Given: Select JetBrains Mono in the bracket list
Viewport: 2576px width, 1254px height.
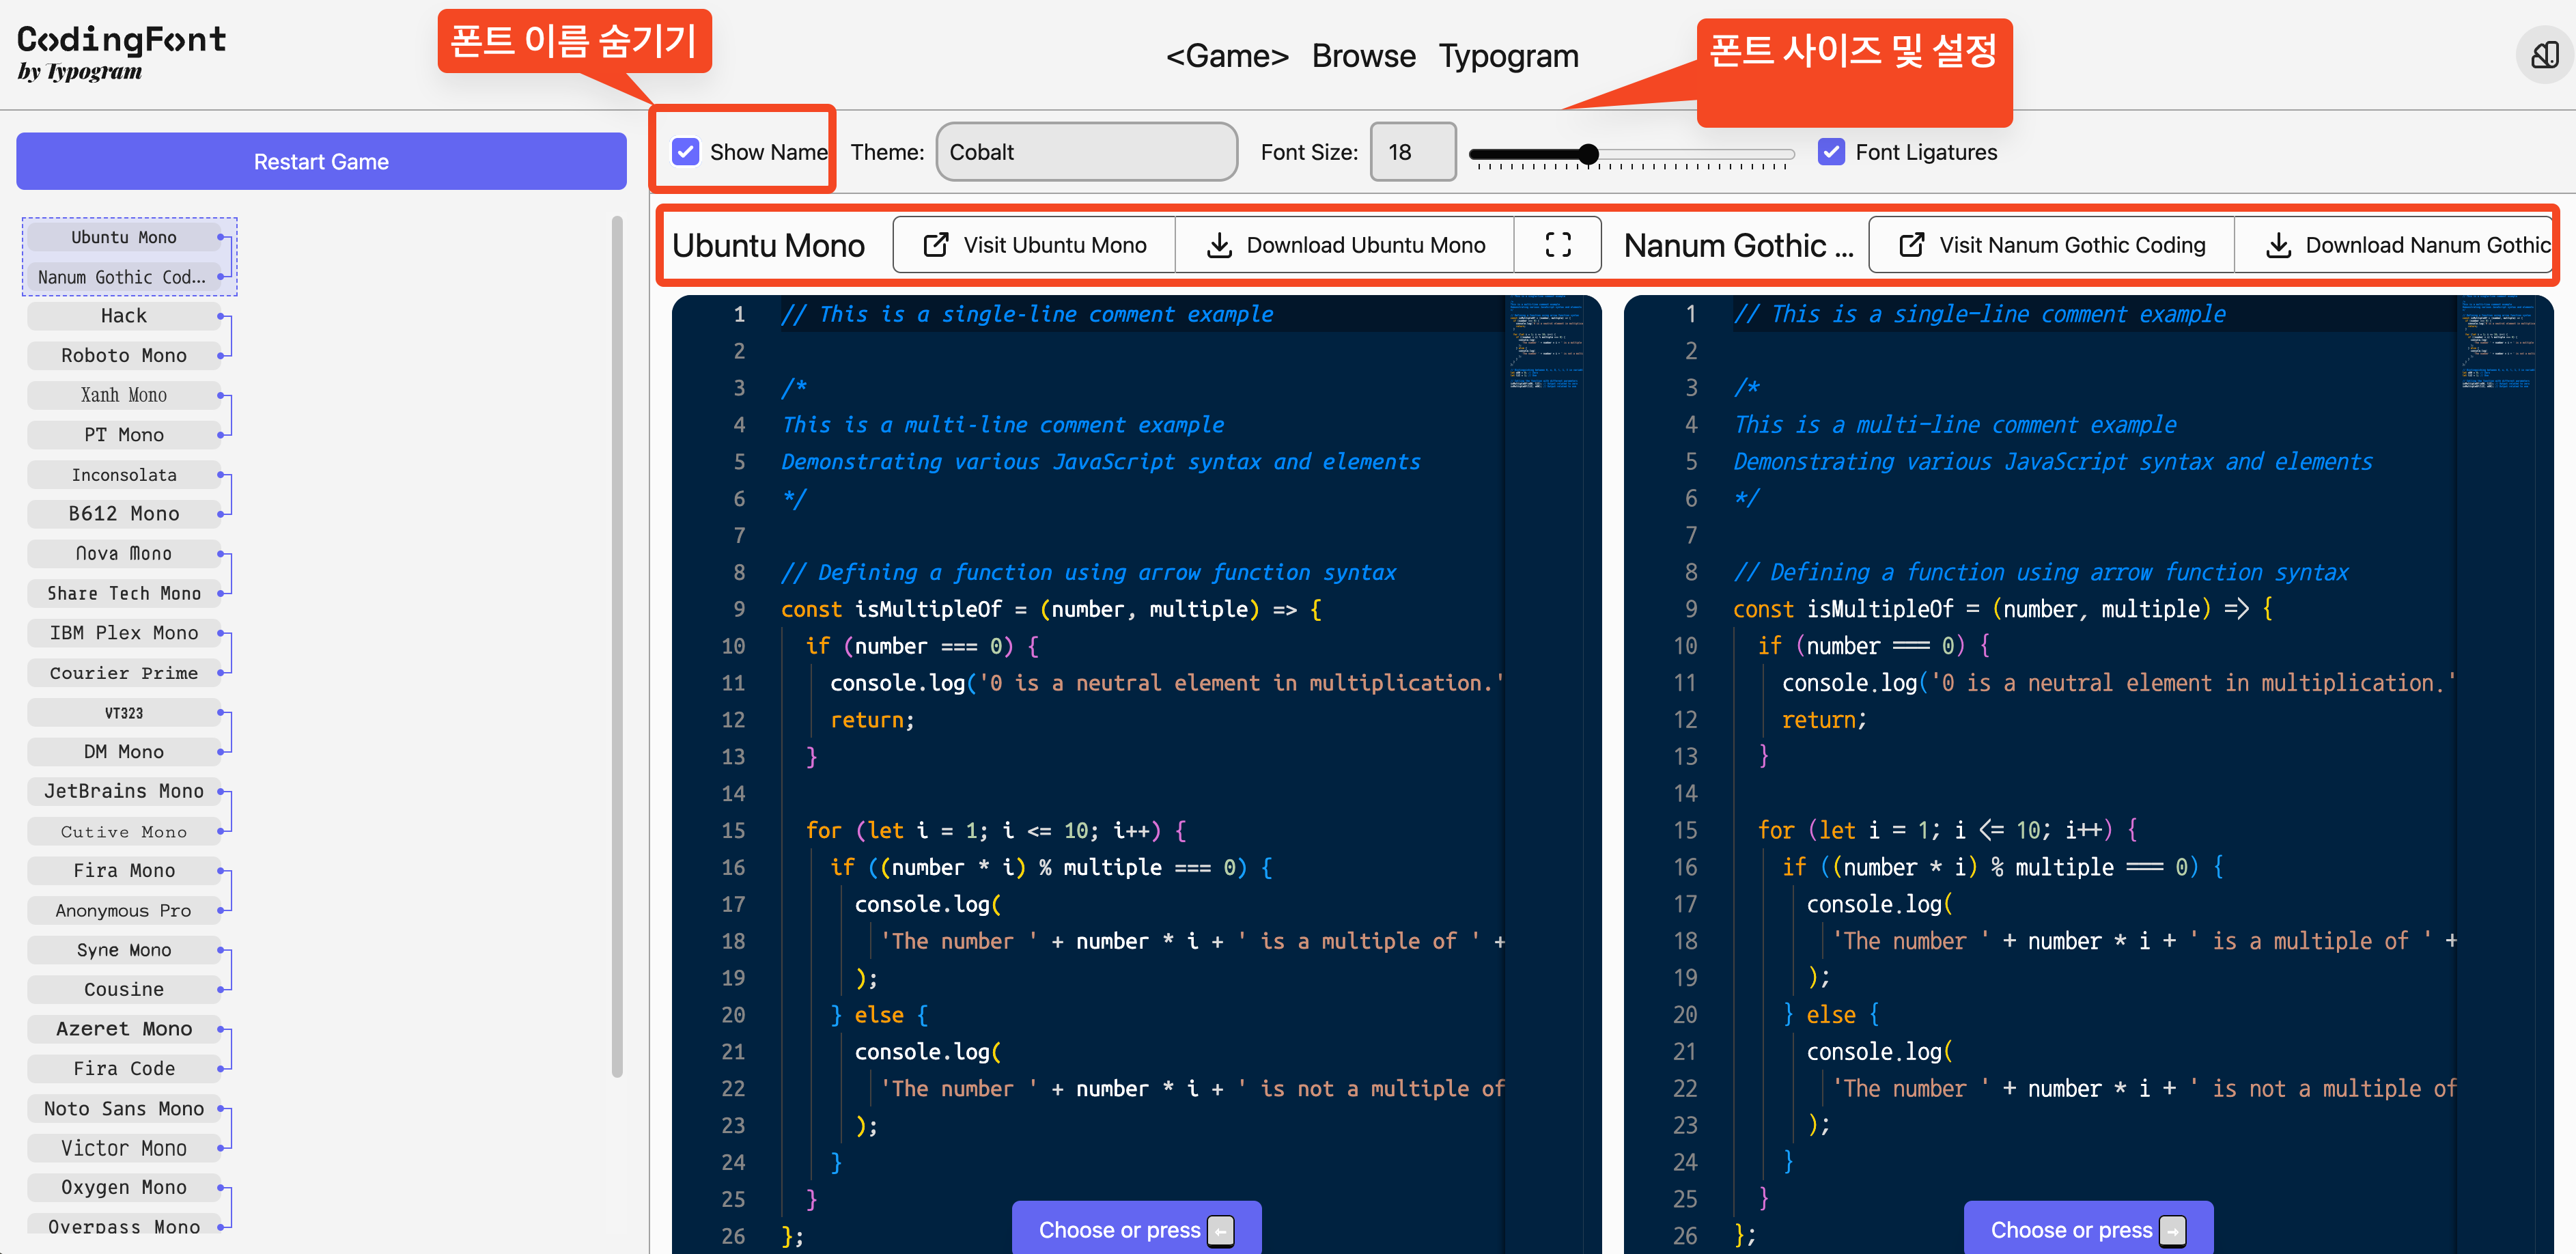Looking at the screenshot, I should click(124, 791).
